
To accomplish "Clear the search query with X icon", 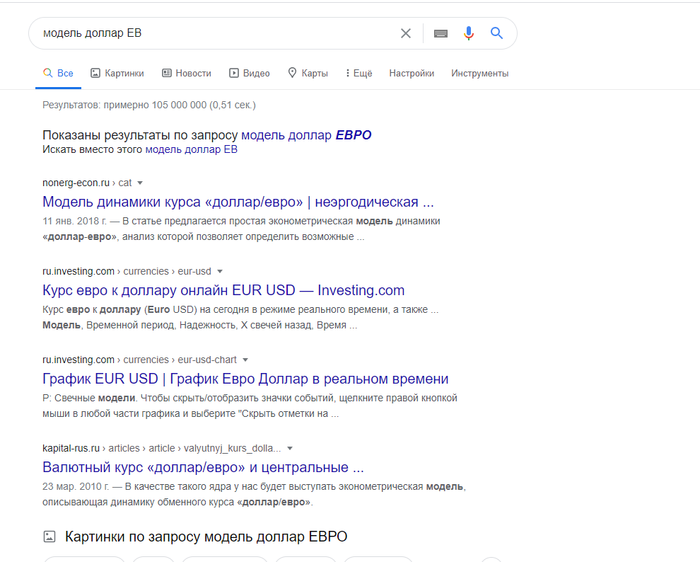I will (x=405, y=33).
